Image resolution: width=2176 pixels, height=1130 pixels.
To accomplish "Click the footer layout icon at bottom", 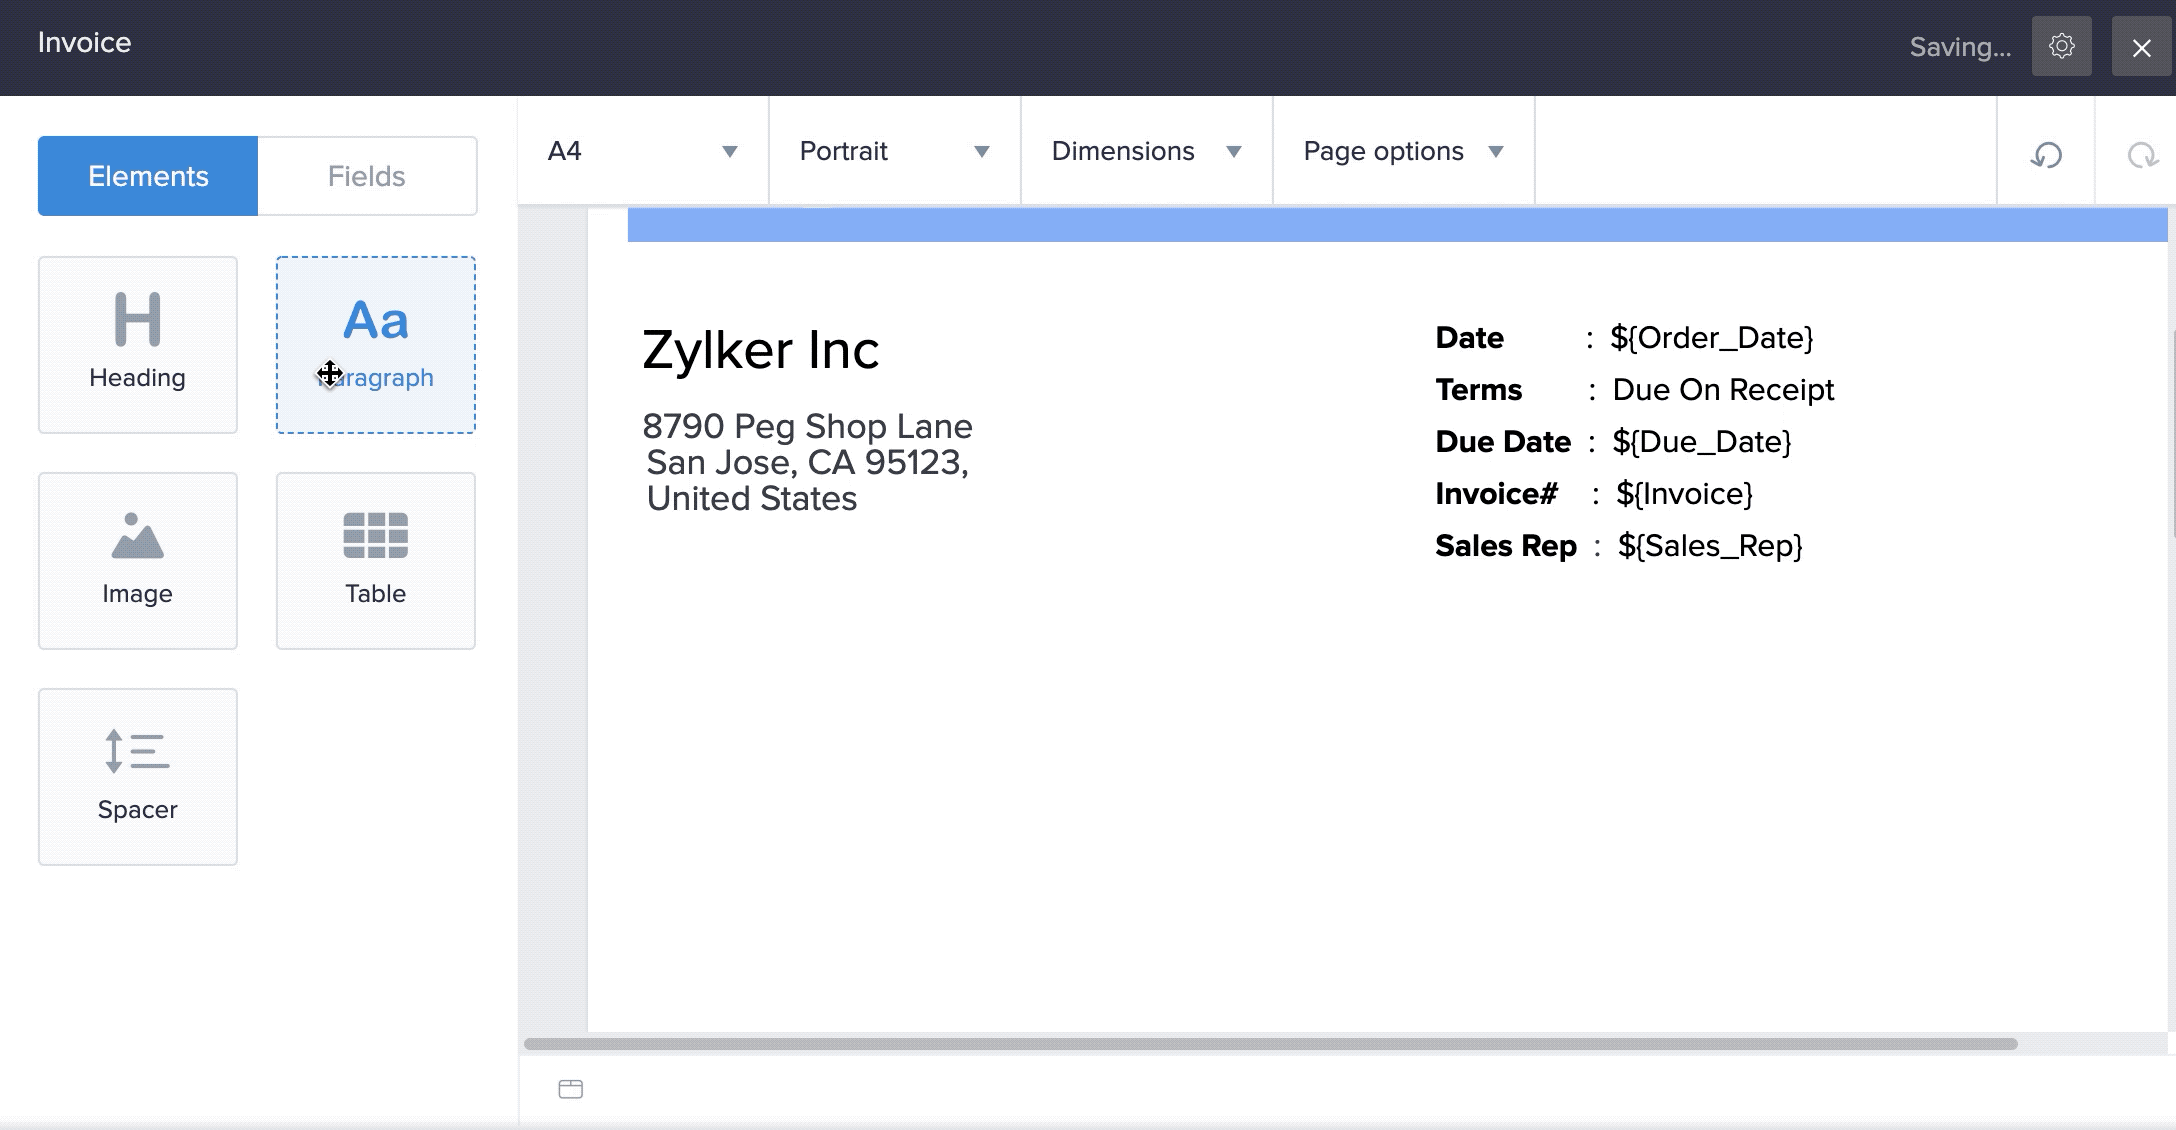I will coord(570,1089).
